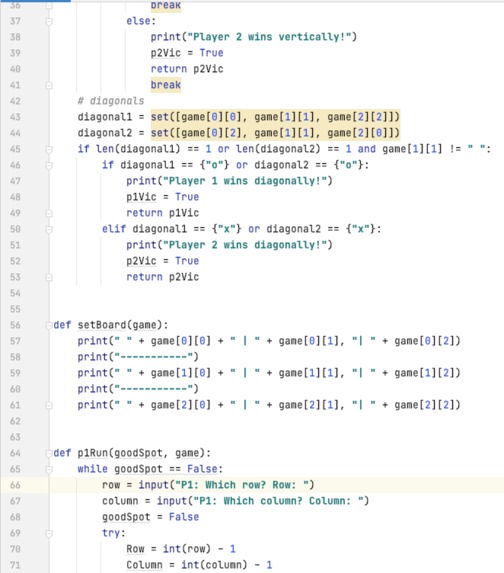Click the 'try' keyword on line 69
This screenshot has height=573, width=504.
pos(111,533)
